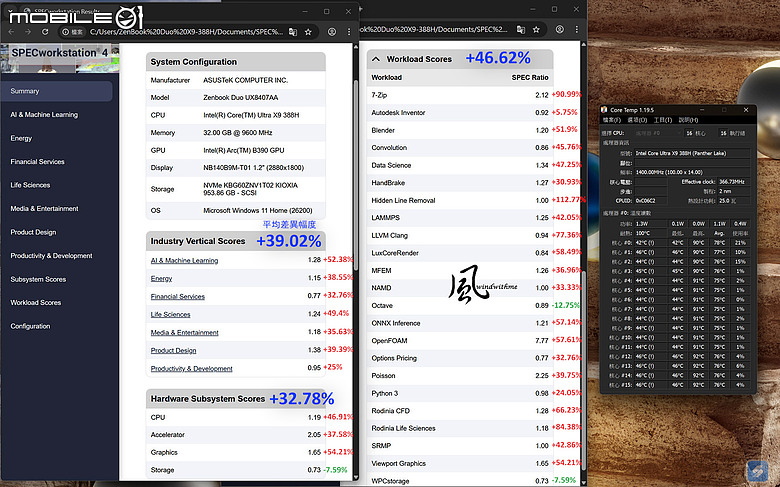Screen dimensions: 780x487
Task: Bookmark page with star in right browser
Action: 536,29
